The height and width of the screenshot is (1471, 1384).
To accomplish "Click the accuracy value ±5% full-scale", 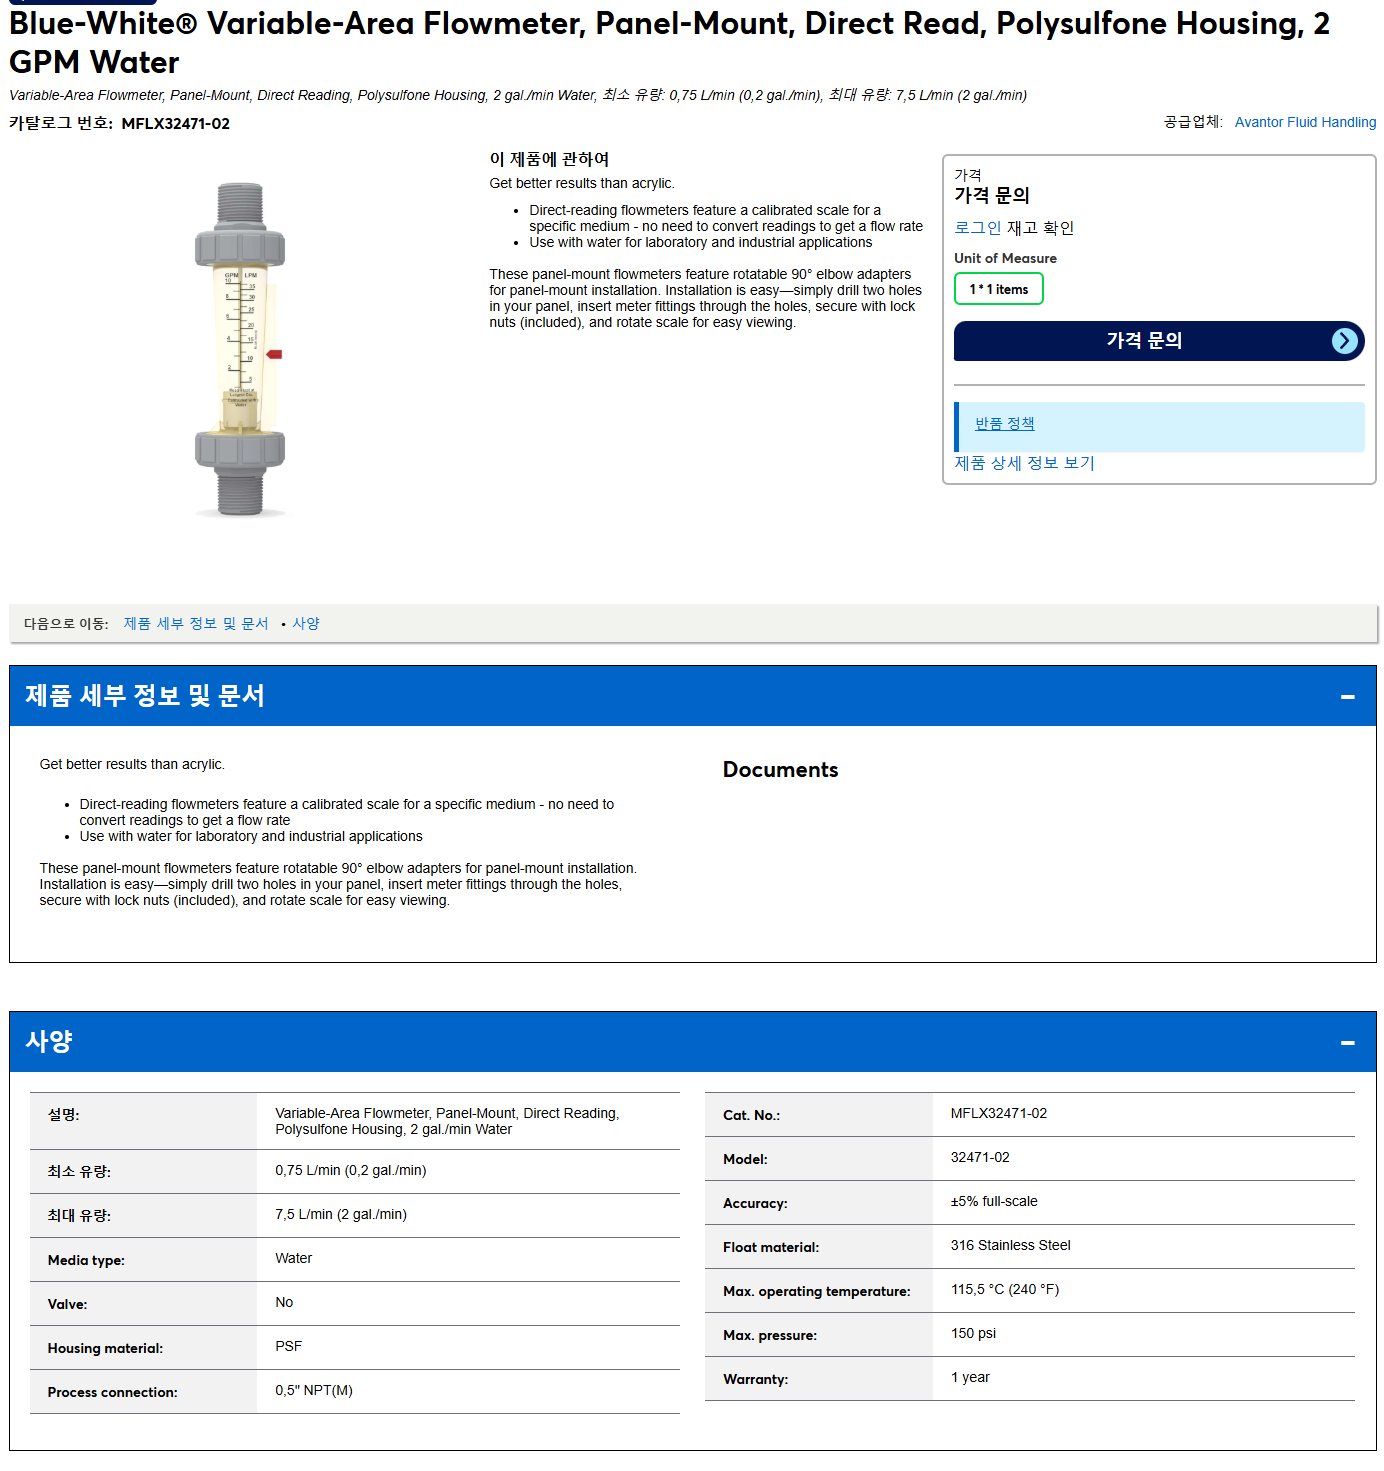I will click(x=994, y=1201).
